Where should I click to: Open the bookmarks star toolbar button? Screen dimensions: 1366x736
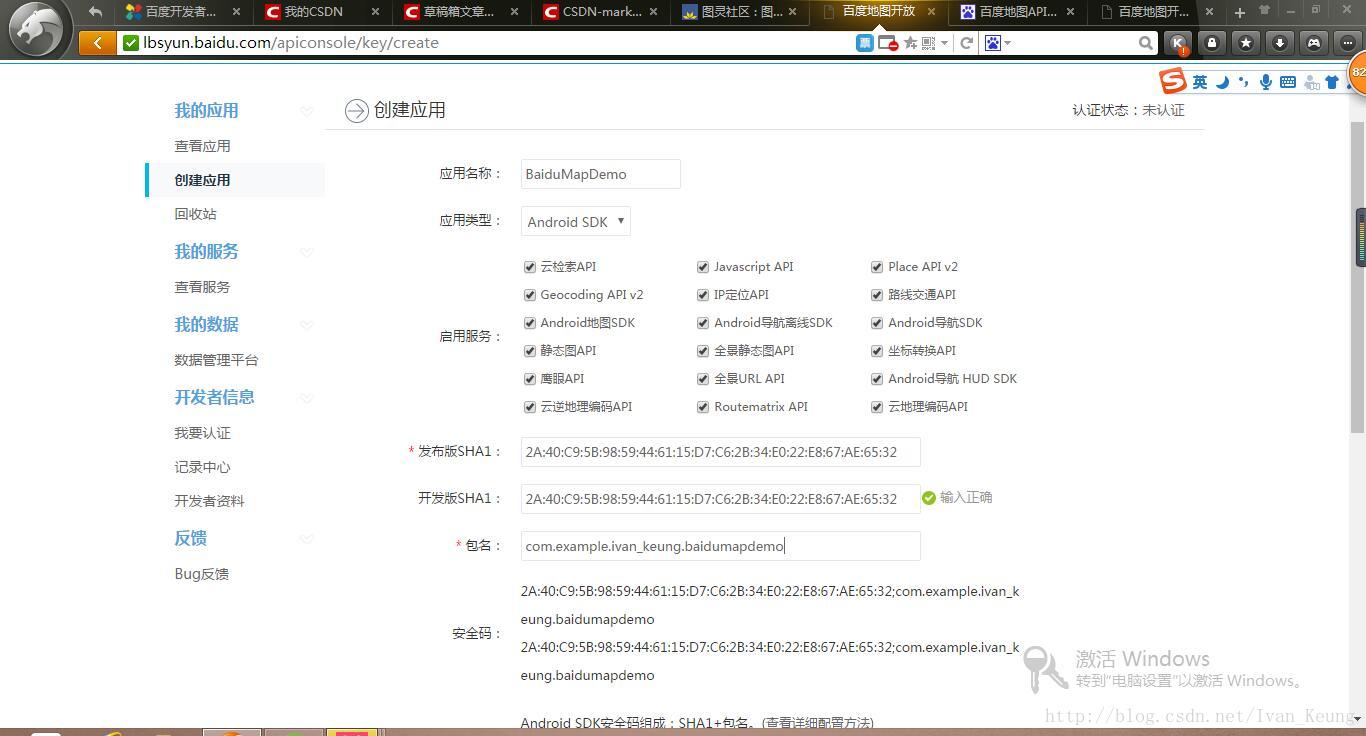1246,43
